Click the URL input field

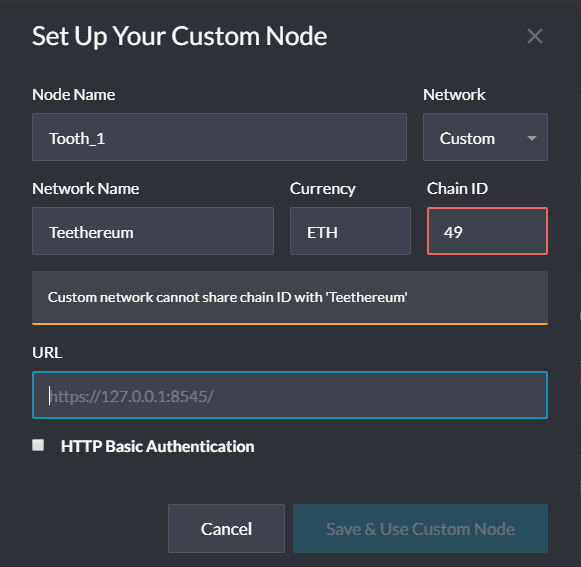[x=290, y=395]
